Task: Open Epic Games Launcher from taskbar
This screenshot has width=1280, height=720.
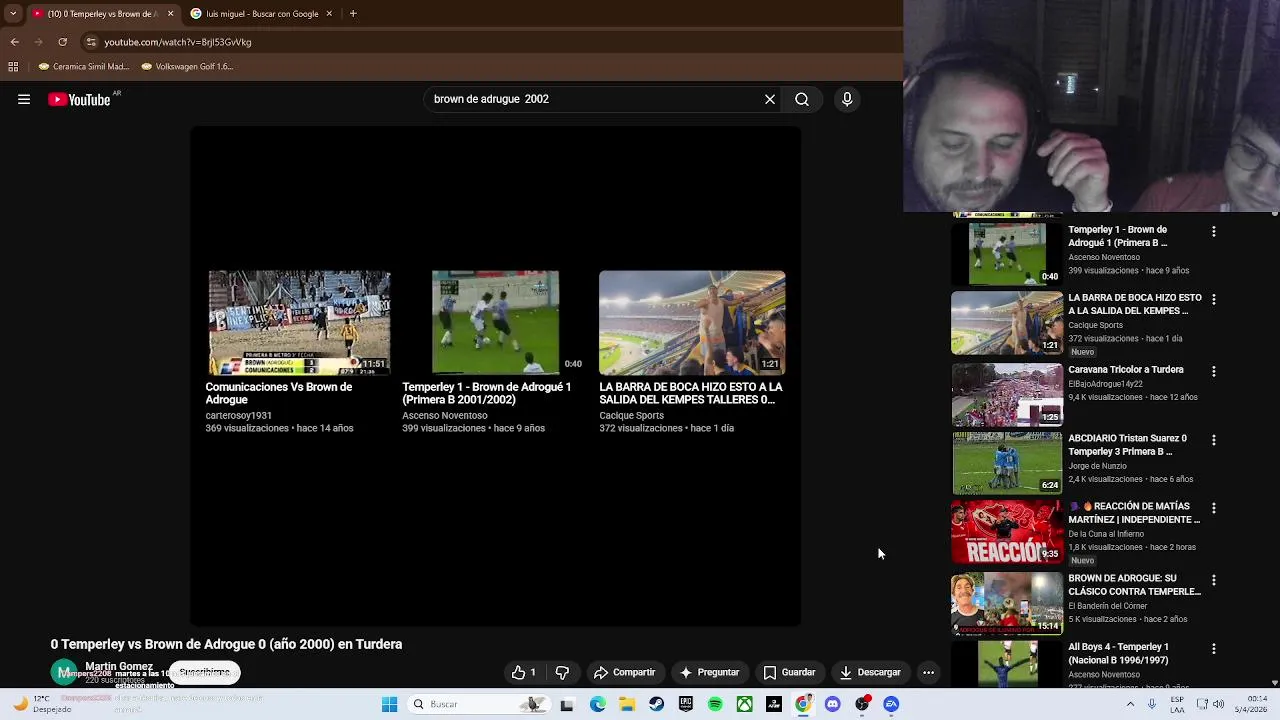Action: coord(686,704)
